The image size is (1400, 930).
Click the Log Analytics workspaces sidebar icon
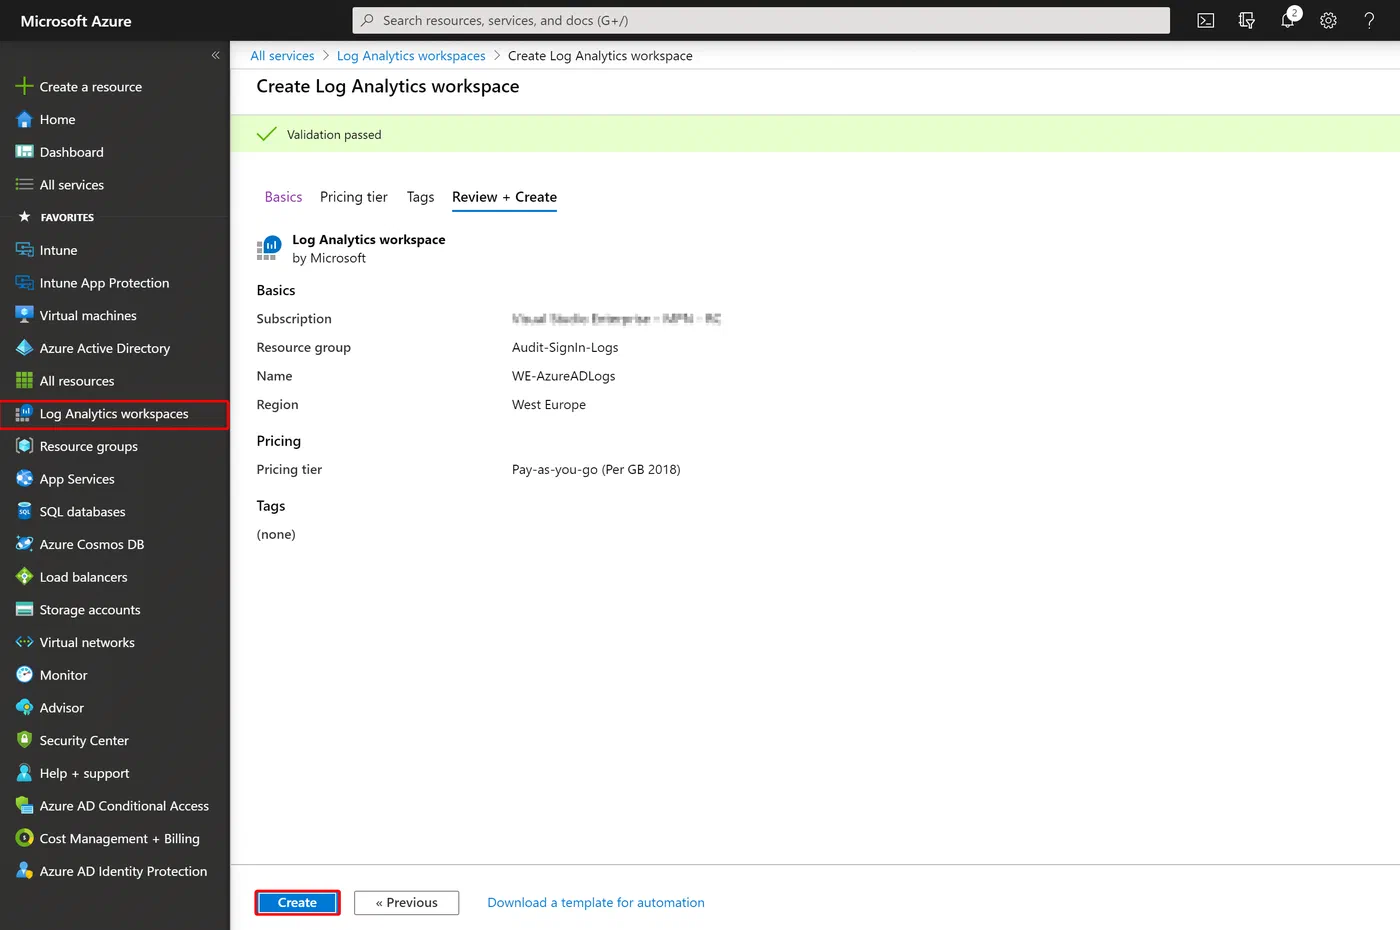(24, 414)
